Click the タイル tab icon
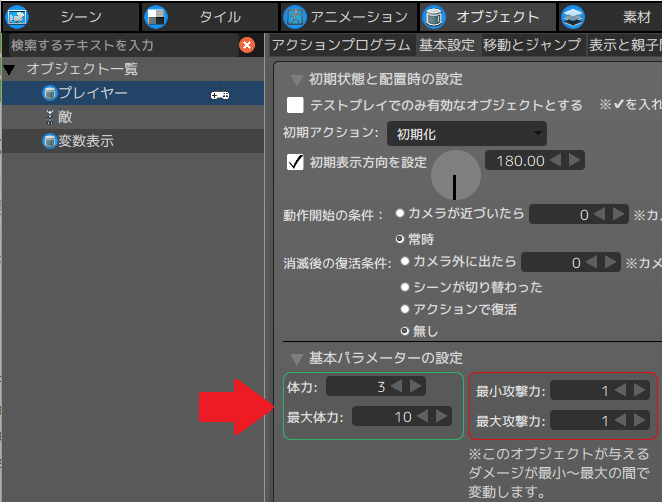The image size is (662, 502). [156, 17]
